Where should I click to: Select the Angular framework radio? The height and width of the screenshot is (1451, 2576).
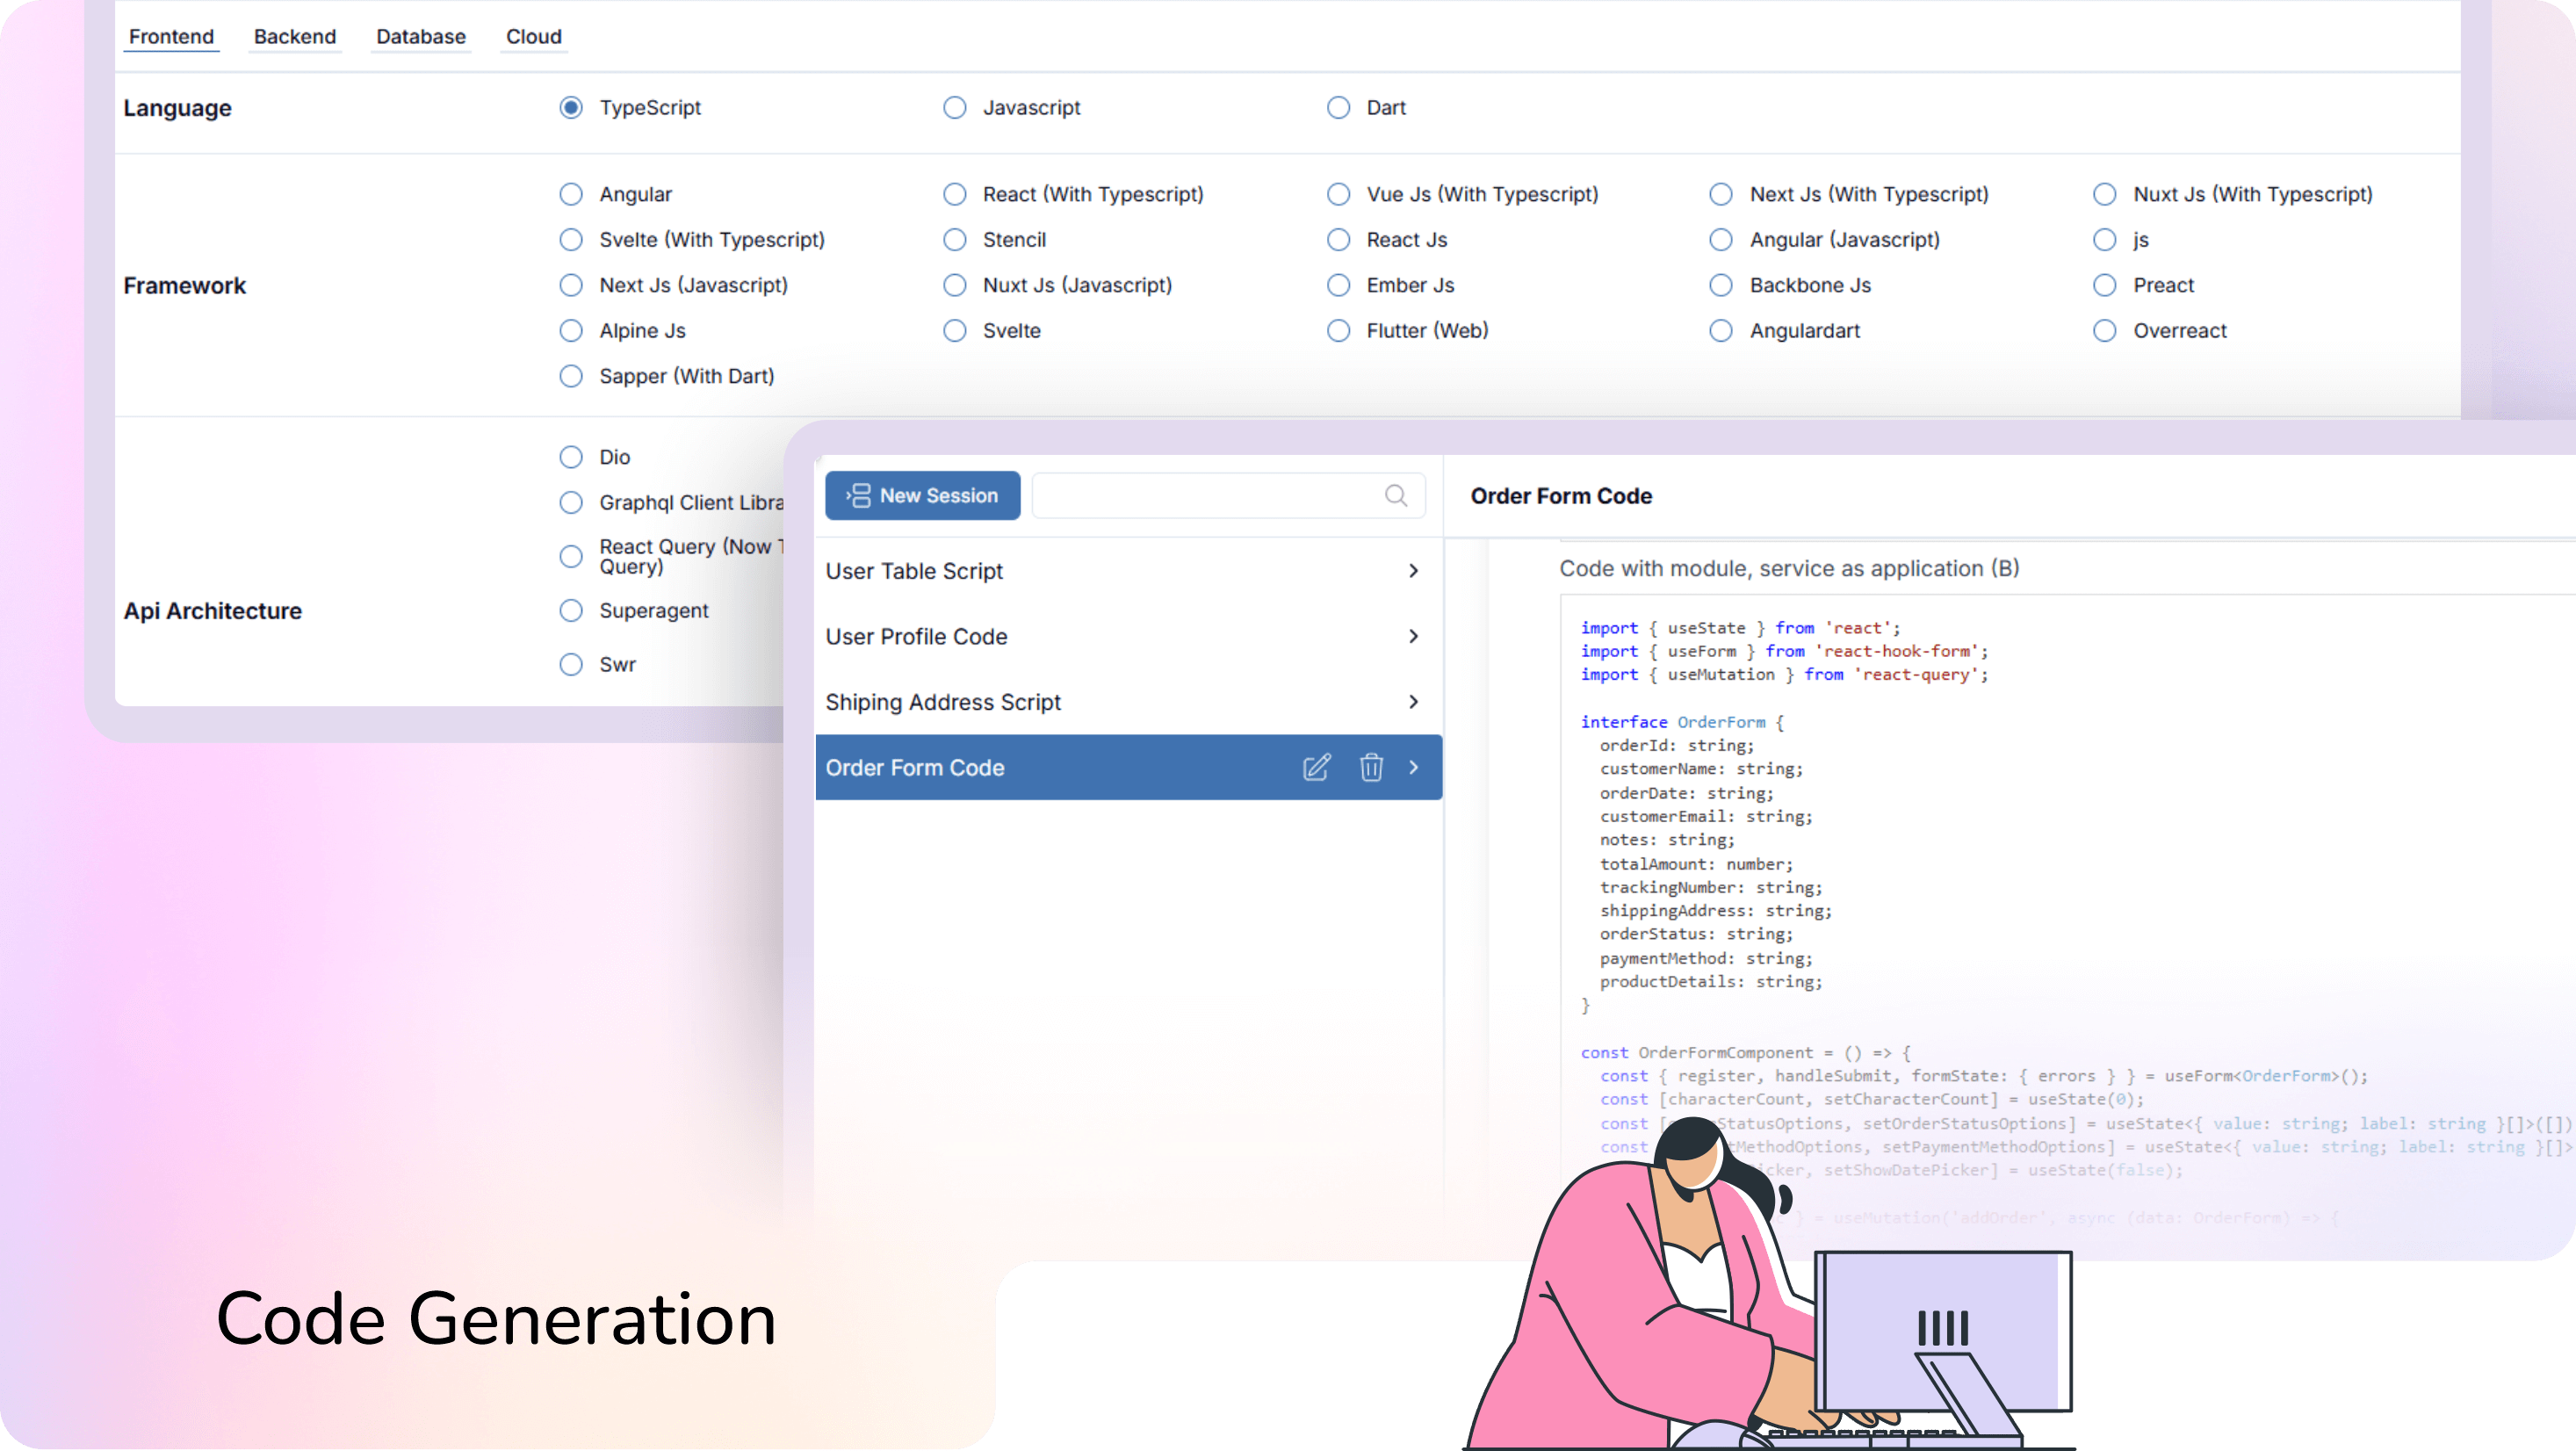571,194
